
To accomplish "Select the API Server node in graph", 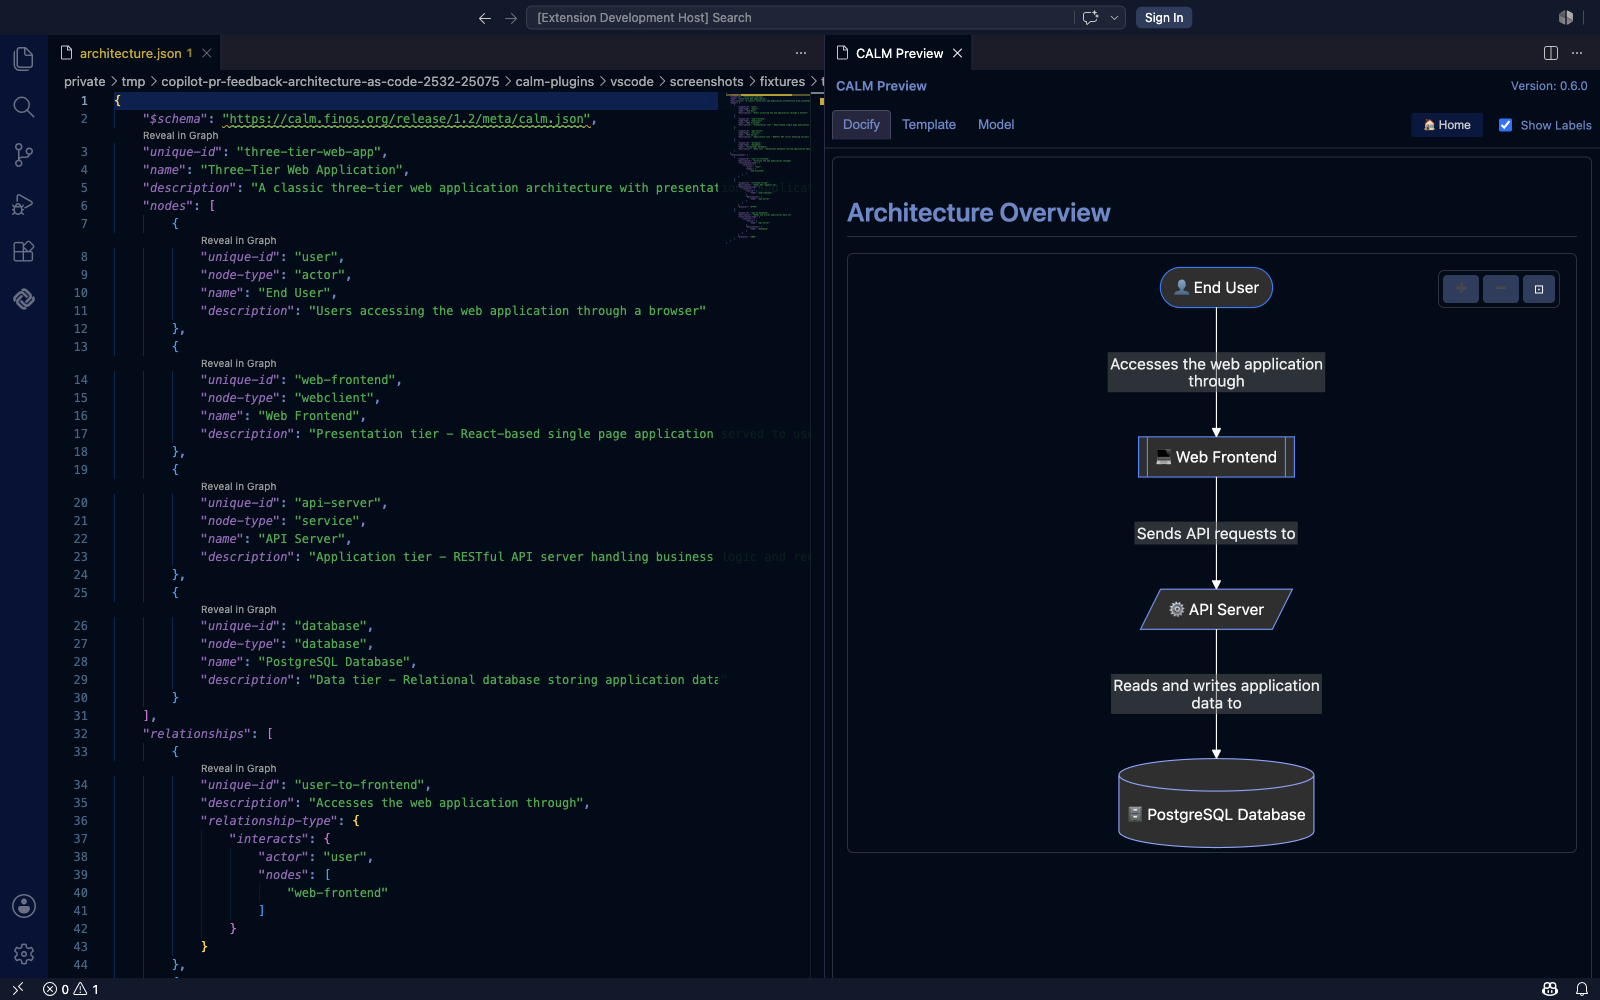I will tap(1216, 609).
